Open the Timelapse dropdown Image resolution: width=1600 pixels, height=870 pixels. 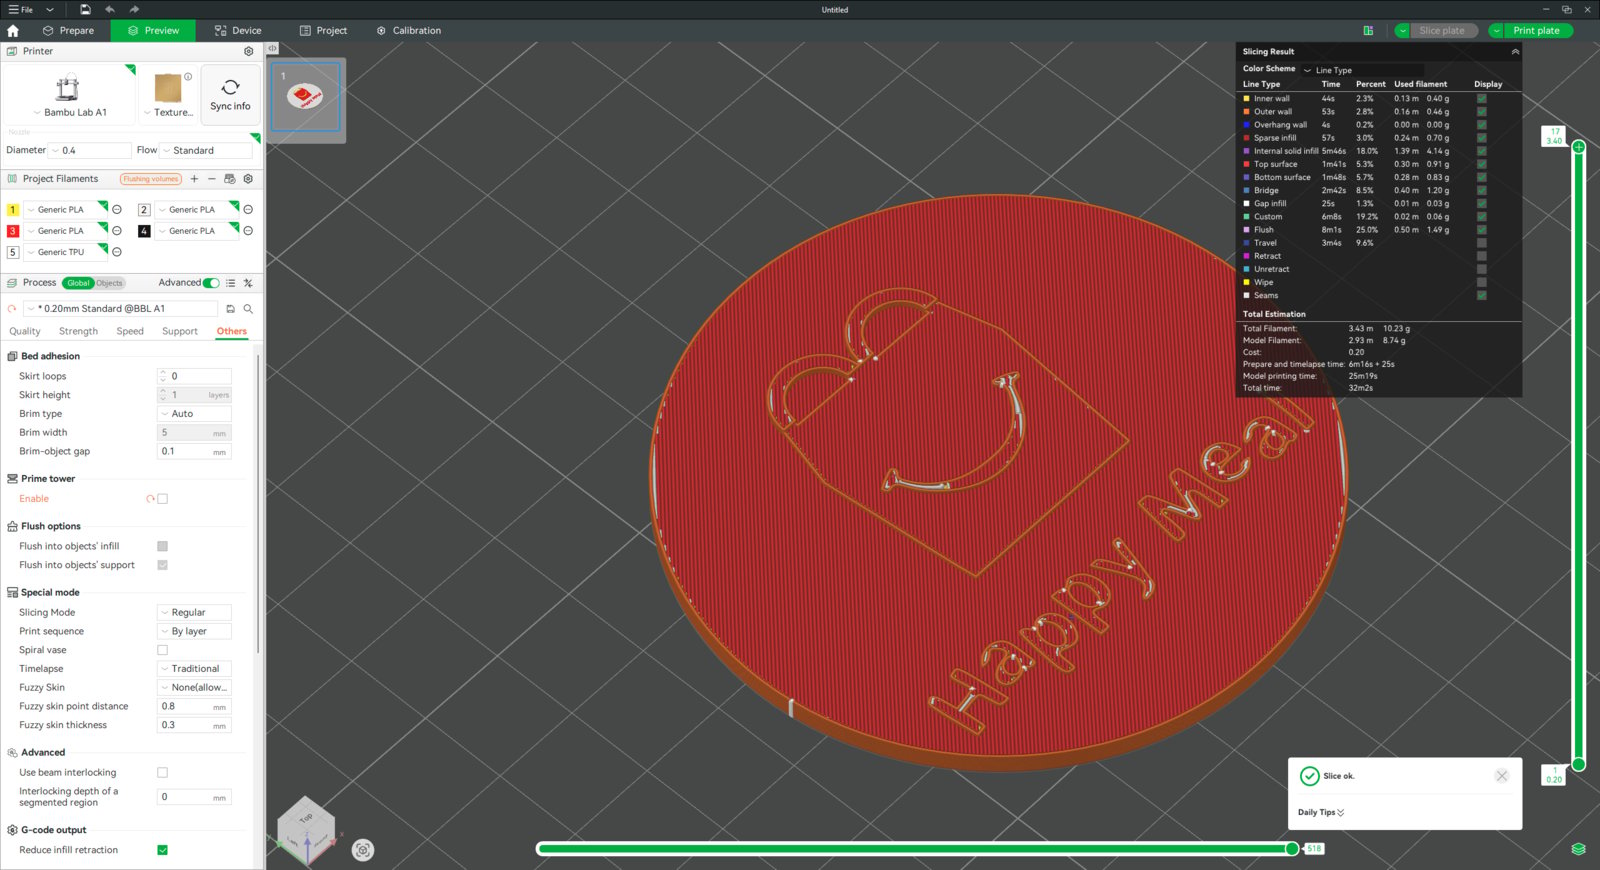[194, 669]
